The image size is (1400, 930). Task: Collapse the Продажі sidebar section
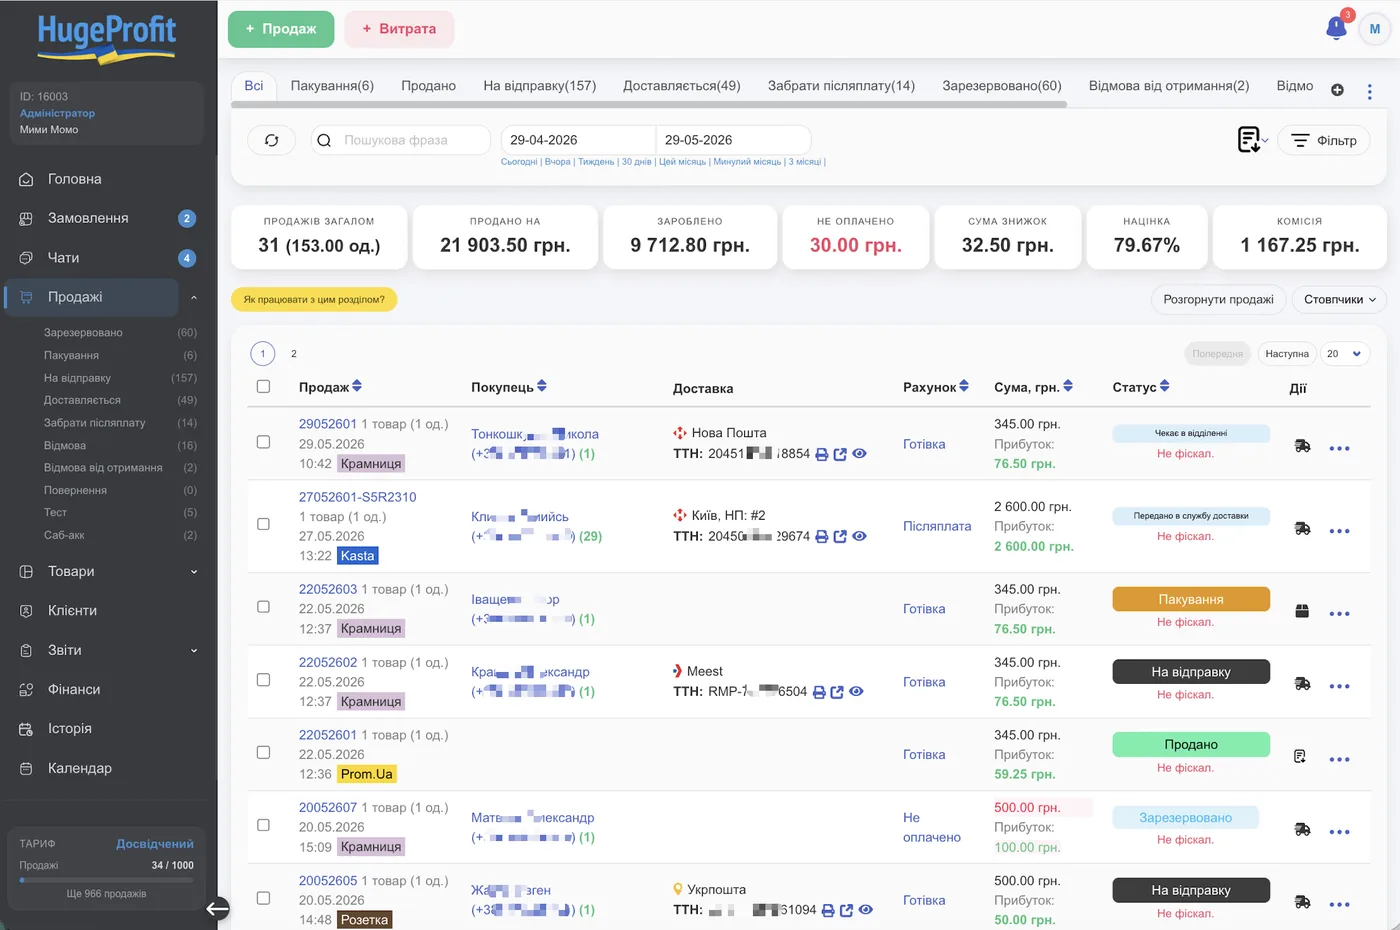tap(194, 297)
